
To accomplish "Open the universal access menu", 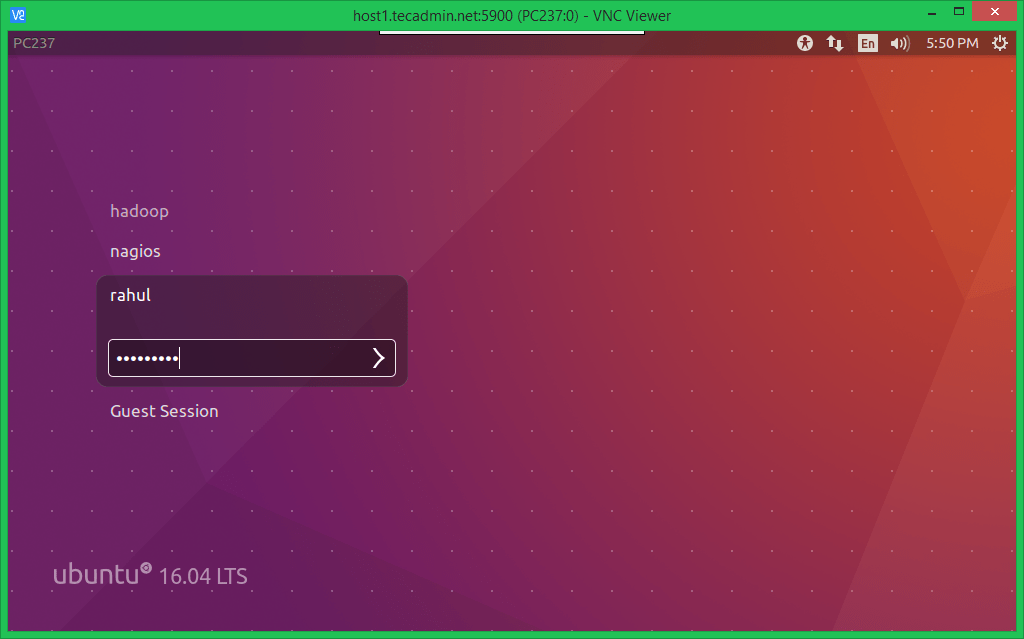I will click(x=805, y=43).
